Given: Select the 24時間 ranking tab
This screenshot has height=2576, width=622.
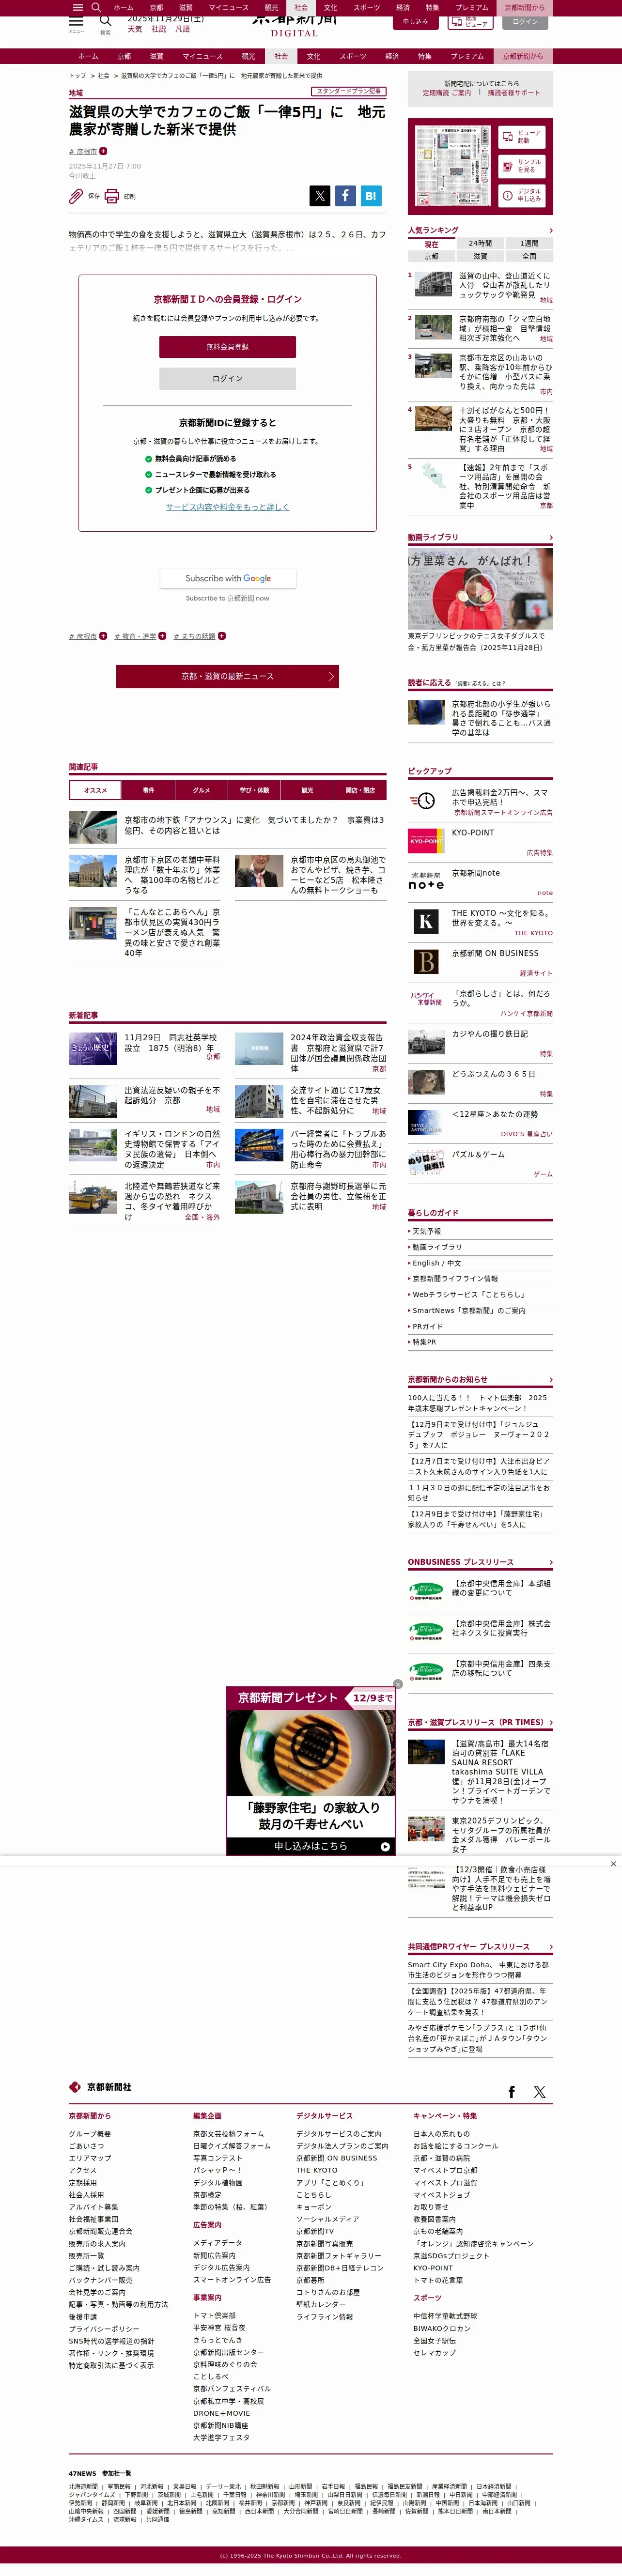Looking at the screenshot, I should (x=480, y=243).
